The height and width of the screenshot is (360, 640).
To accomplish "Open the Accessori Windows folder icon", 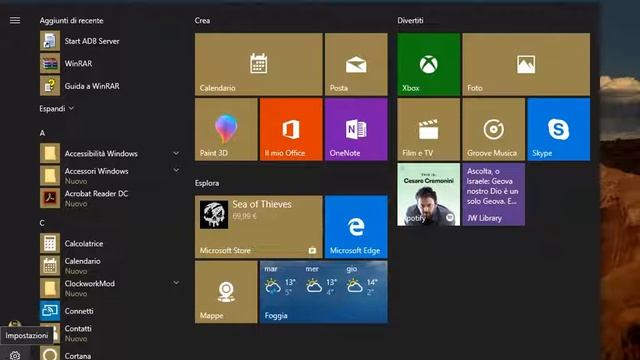I will (50, 176).
